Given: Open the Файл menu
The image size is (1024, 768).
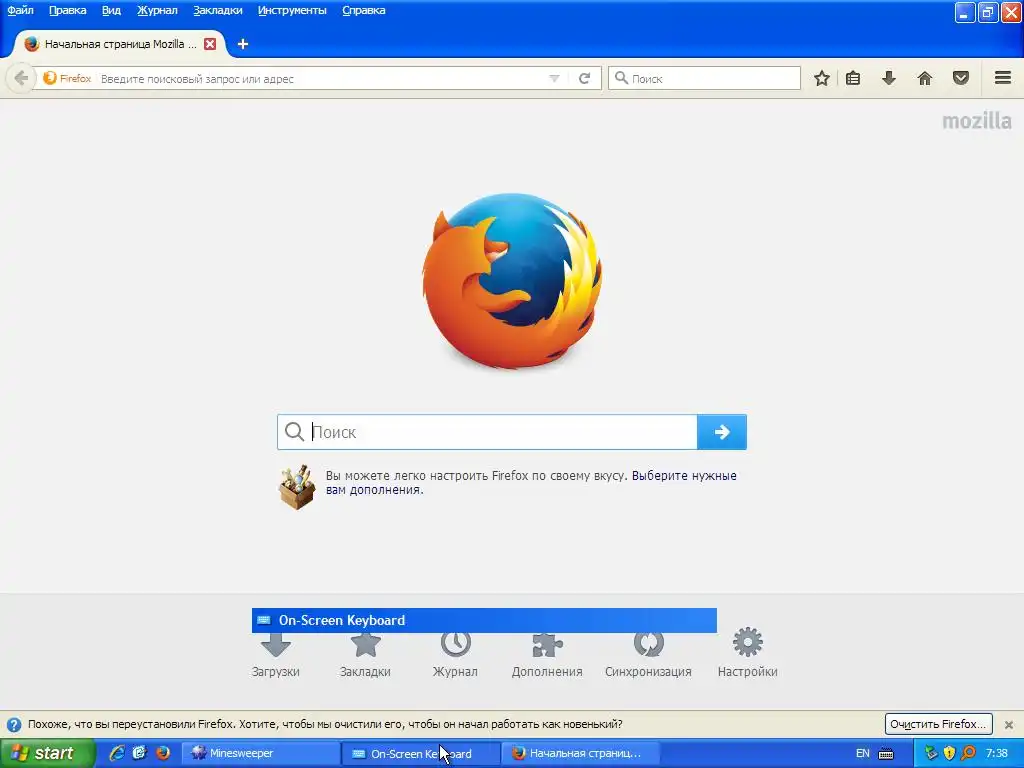Looking at the screenshot, I should point(20,10).
